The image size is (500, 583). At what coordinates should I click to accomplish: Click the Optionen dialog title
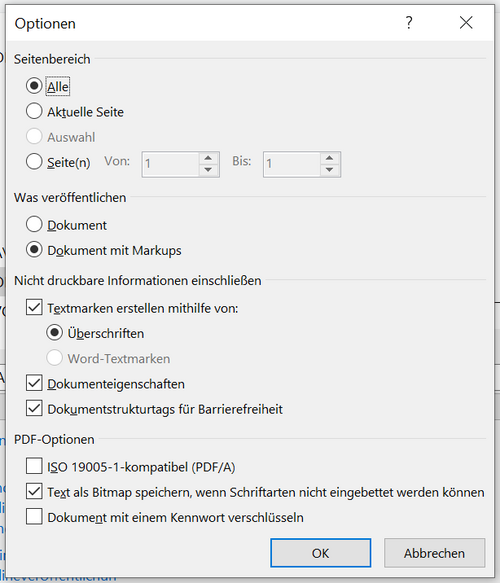[x=45, y=23]
